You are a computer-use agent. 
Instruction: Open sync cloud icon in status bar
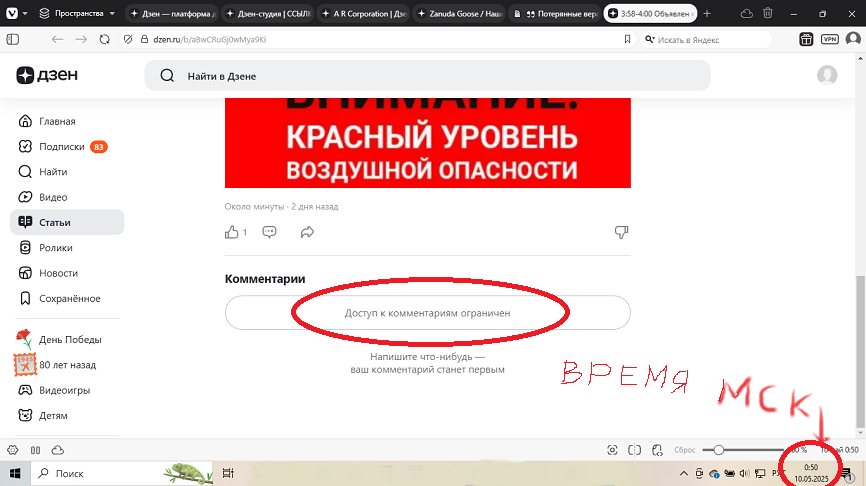tap(57, 450)
